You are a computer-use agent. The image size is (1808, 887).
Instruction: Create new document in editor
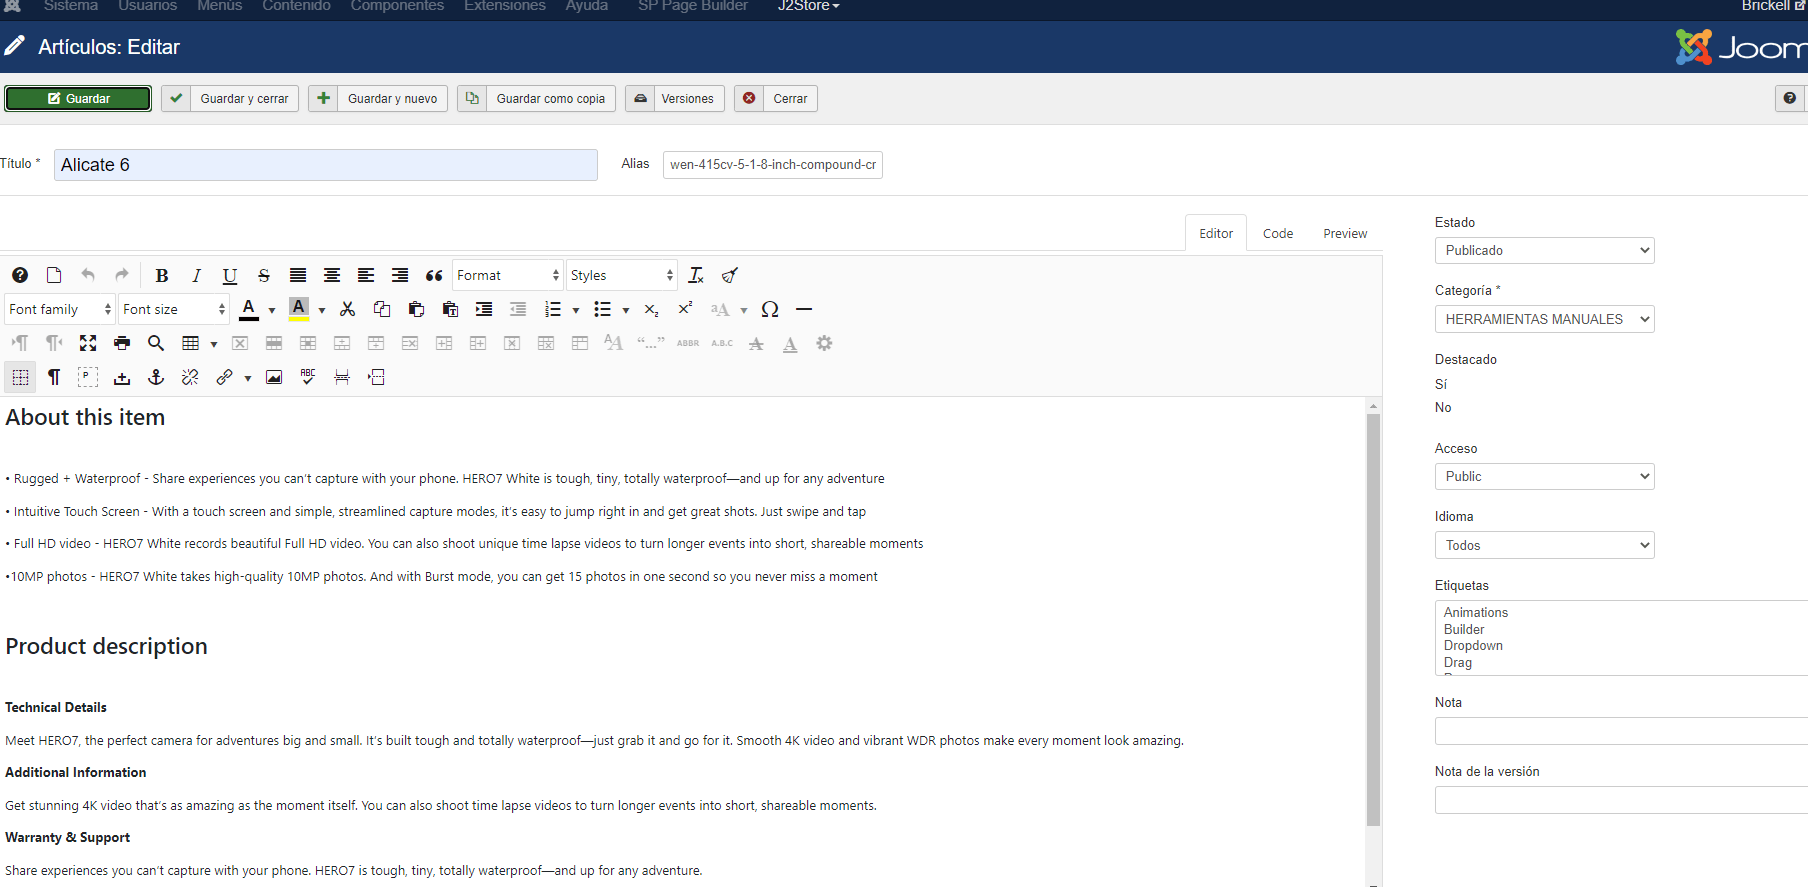54,275
